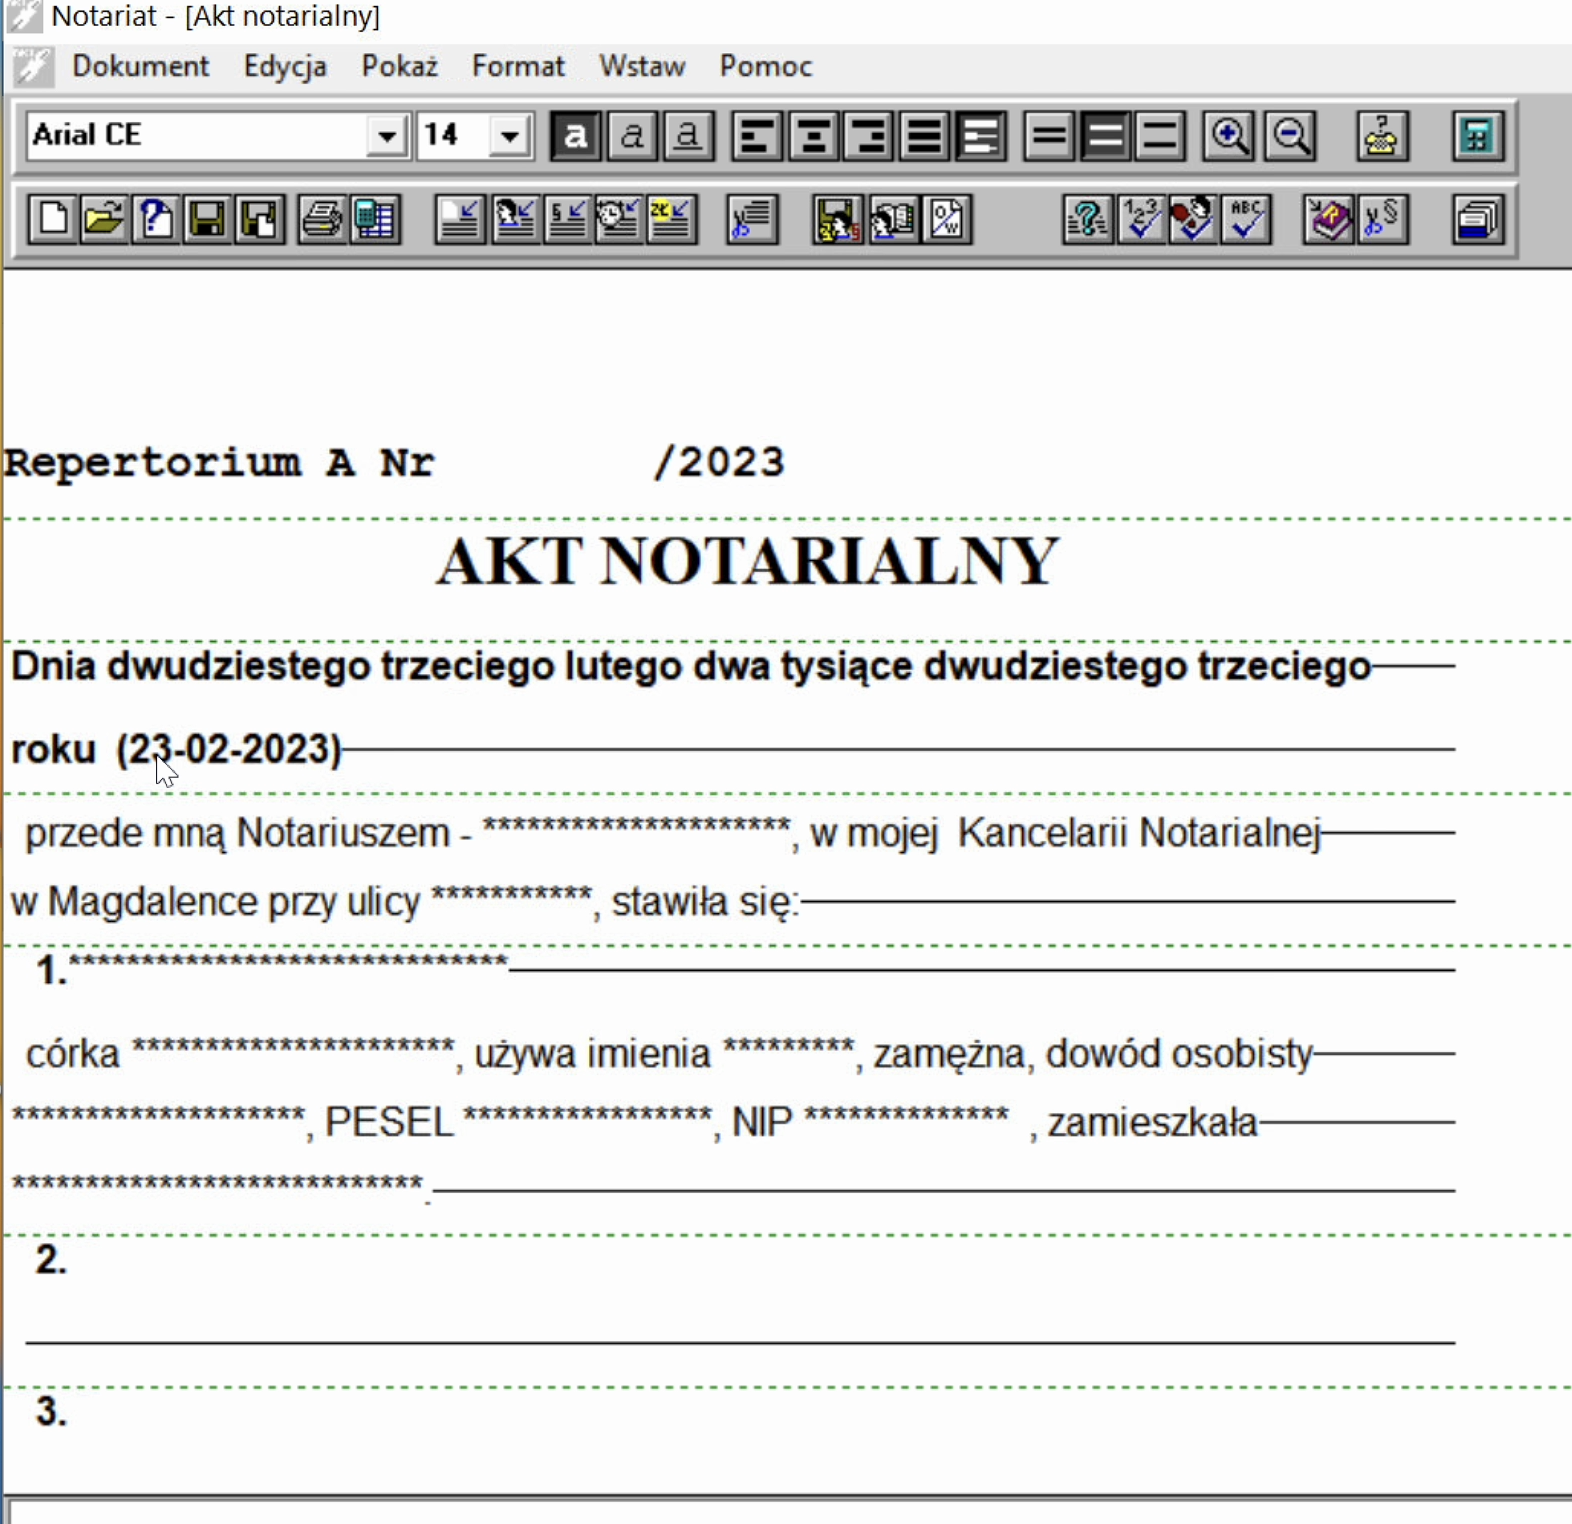1572x1524 pixels.
Task: Set one-and-a-half line spacing
Action: pos(1105,136)
